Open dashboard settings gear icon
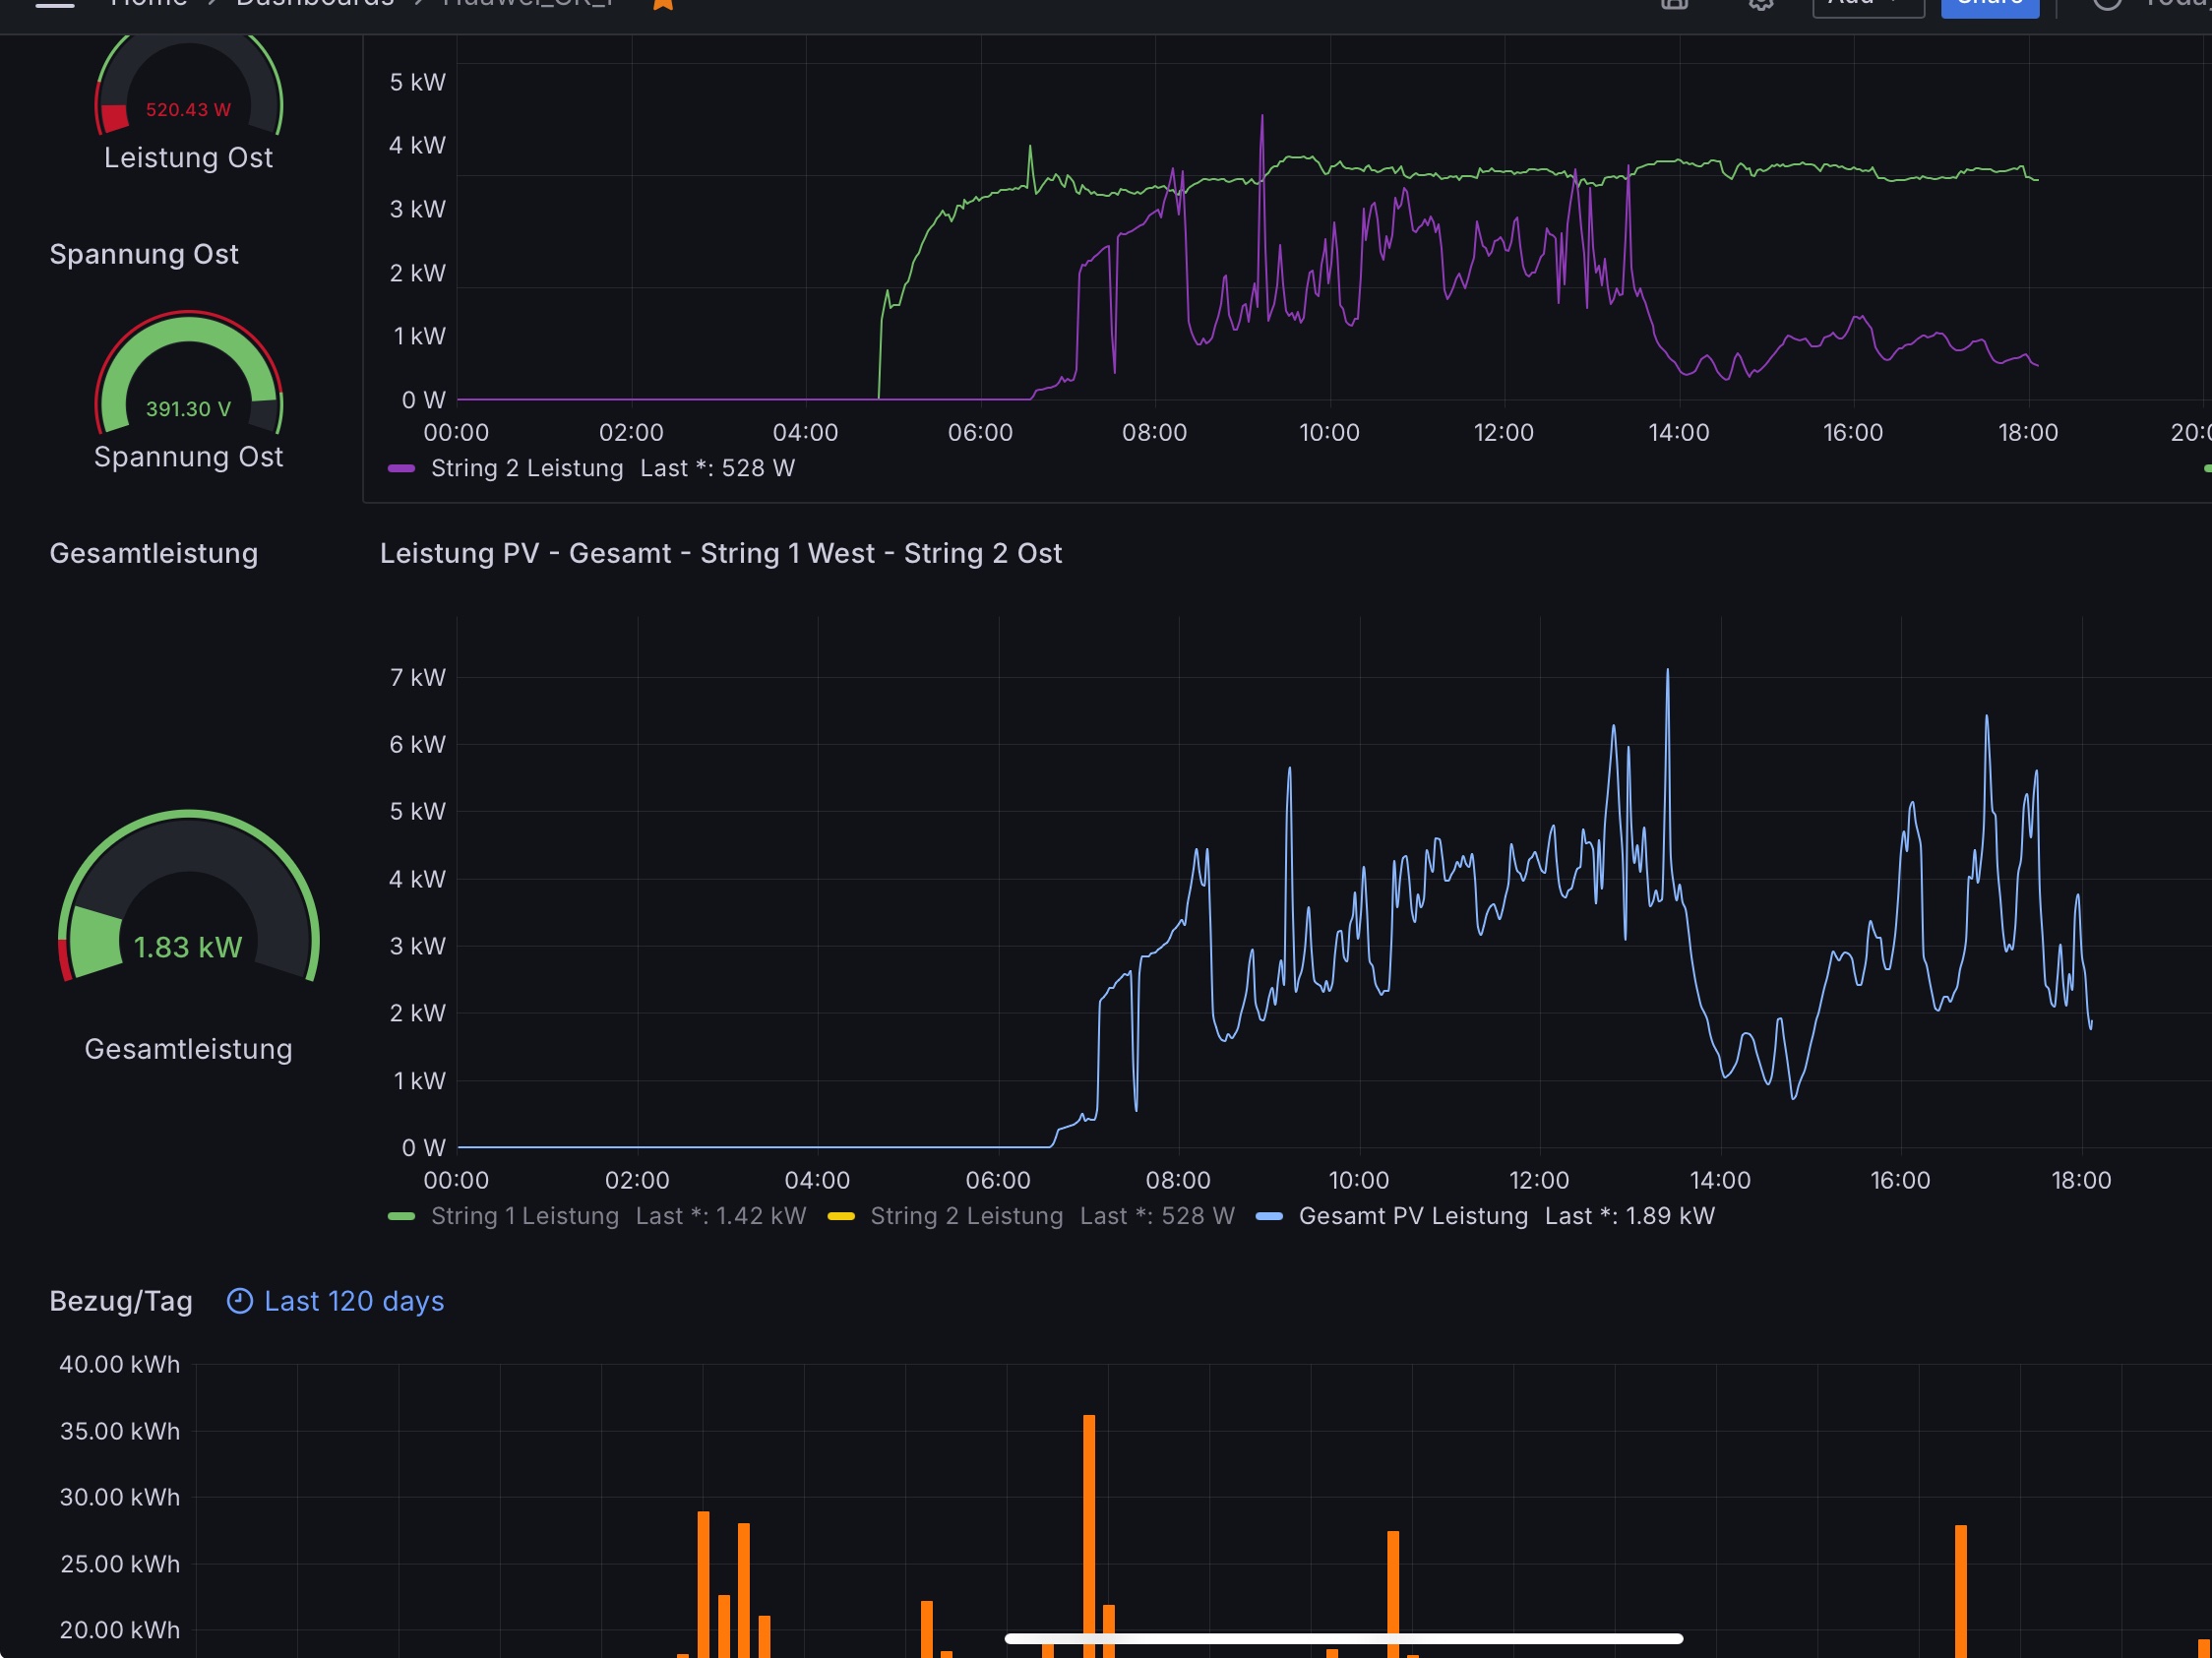This screenshot has height=1658, width=2212. [x=1761, y=4]
